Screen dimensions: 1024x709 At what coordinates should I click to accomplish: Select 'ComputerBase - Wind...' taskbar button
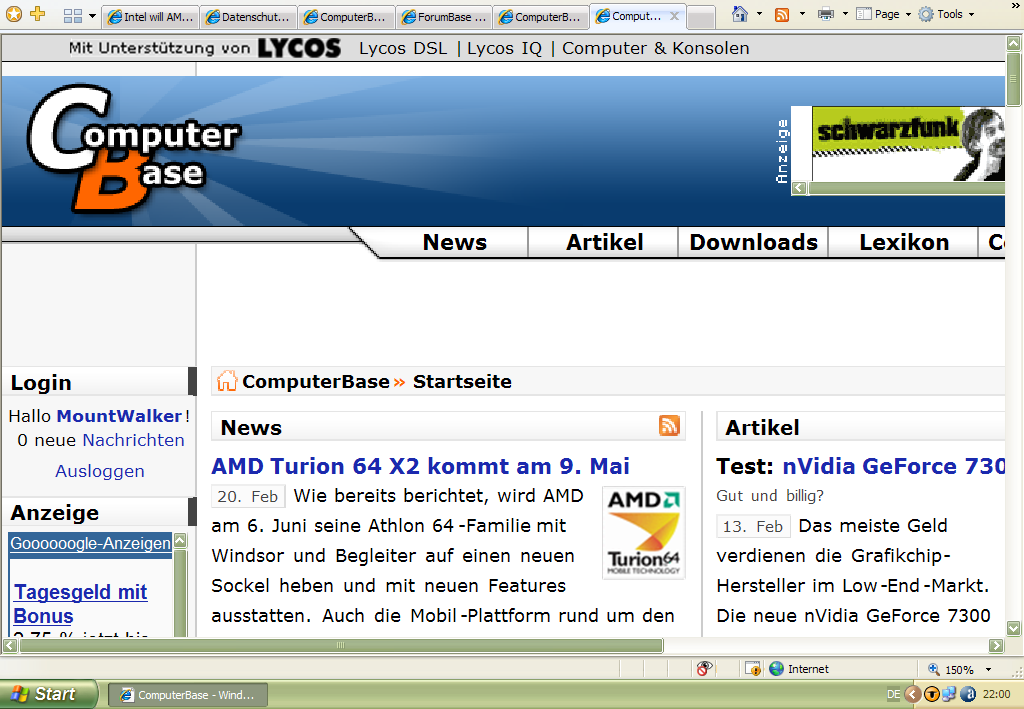click(x=187, y=695)
